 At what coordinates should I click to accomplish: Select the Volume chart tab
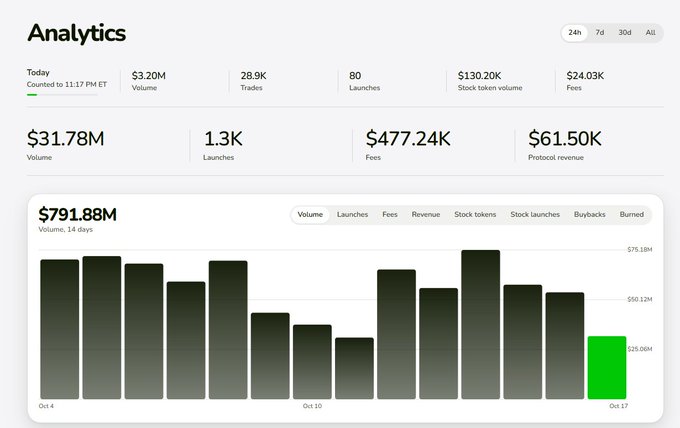[310, 215]
